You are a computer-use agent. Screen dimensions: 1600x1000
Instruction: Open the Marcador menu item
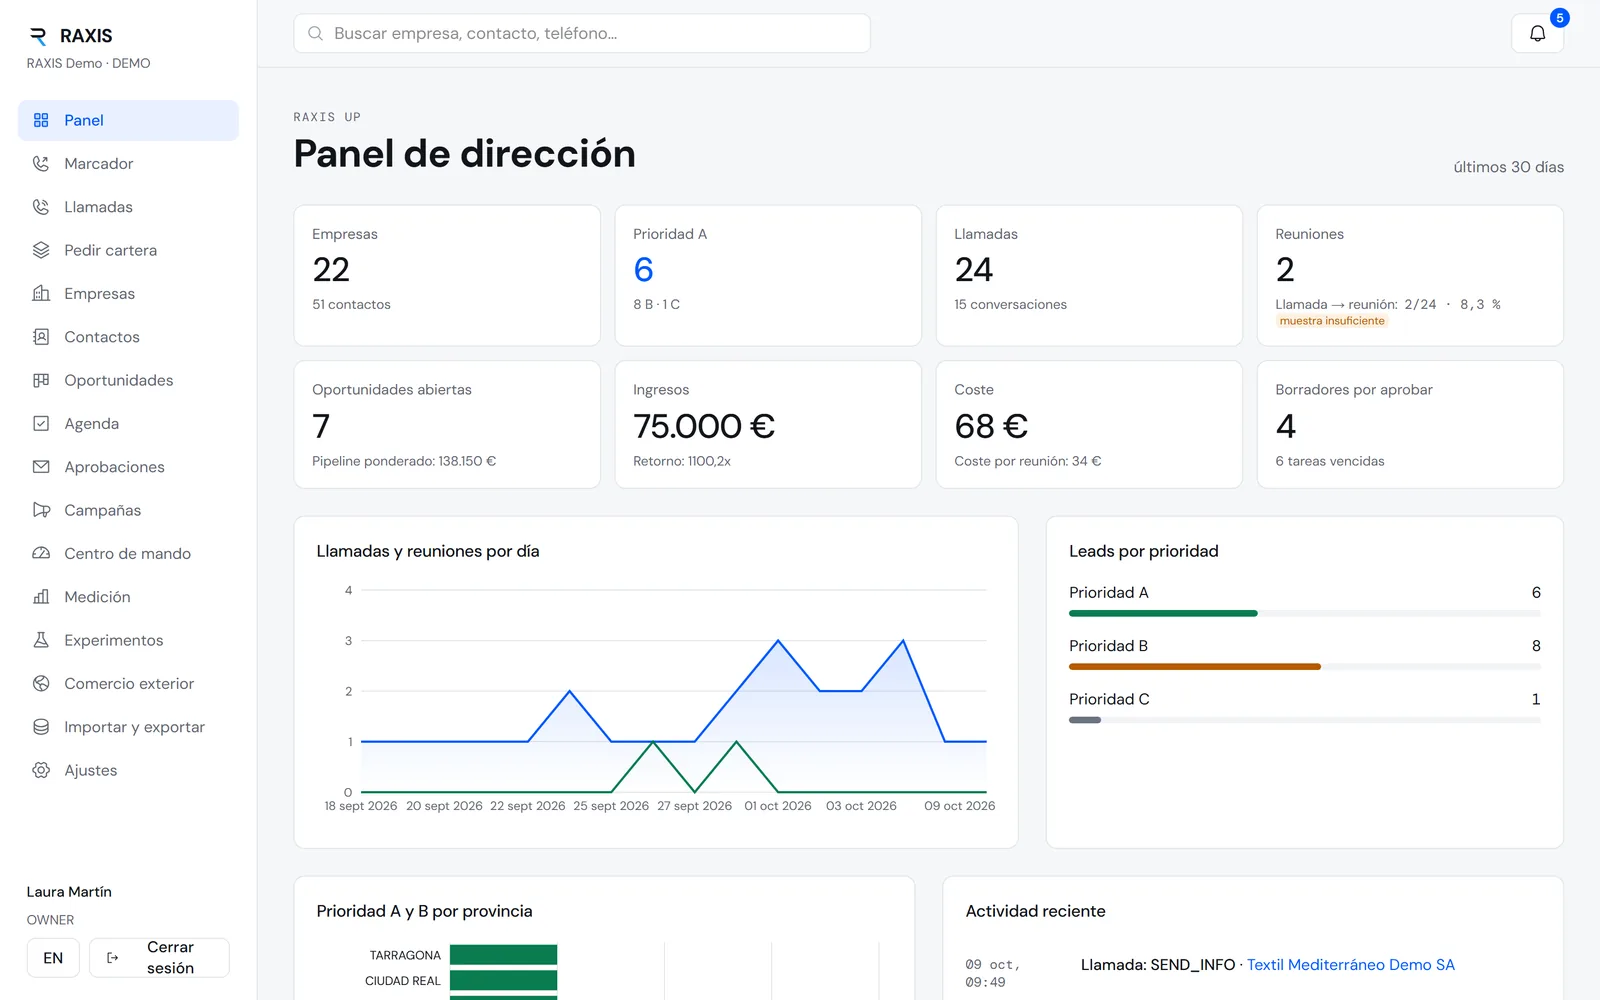click(128, 163)
